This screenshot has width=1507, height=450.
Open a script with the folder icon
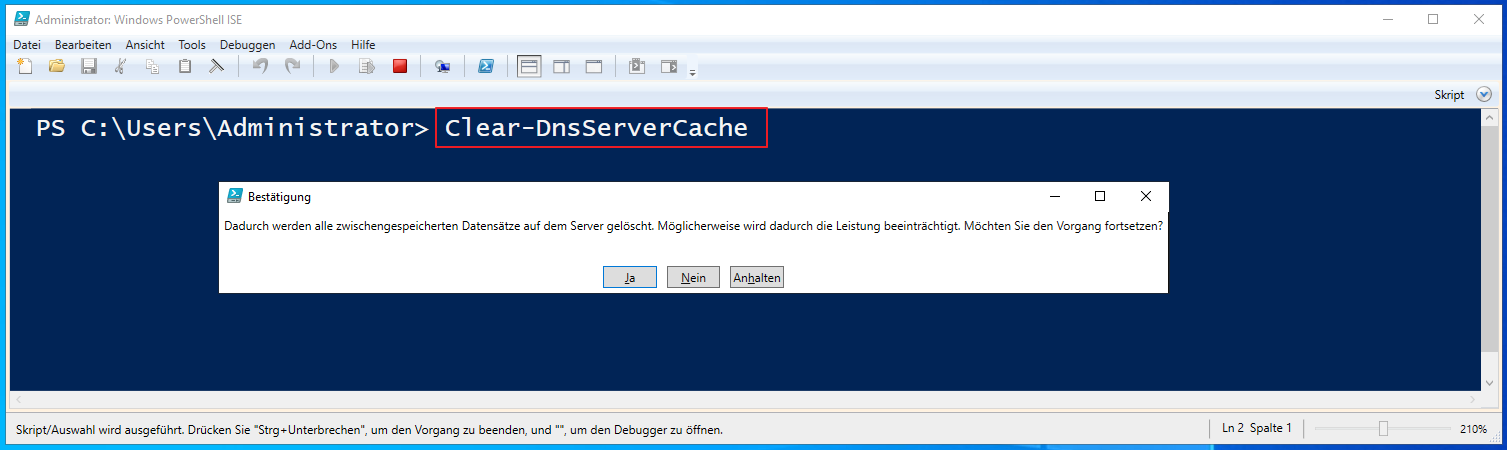57,67
